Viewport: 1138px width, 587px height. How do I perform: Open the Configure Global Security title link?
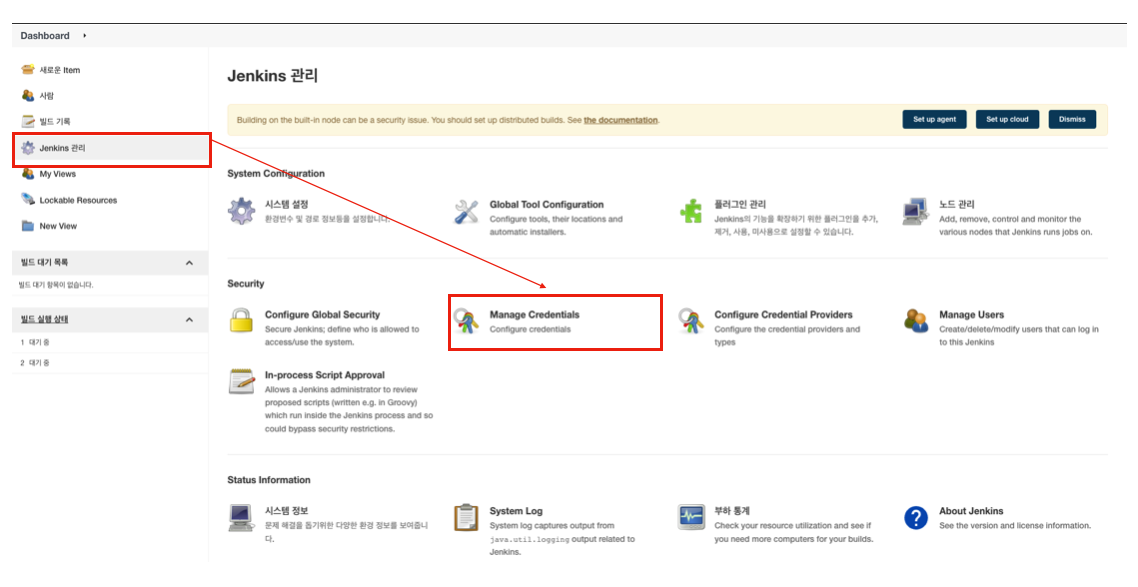click(322, 315)
